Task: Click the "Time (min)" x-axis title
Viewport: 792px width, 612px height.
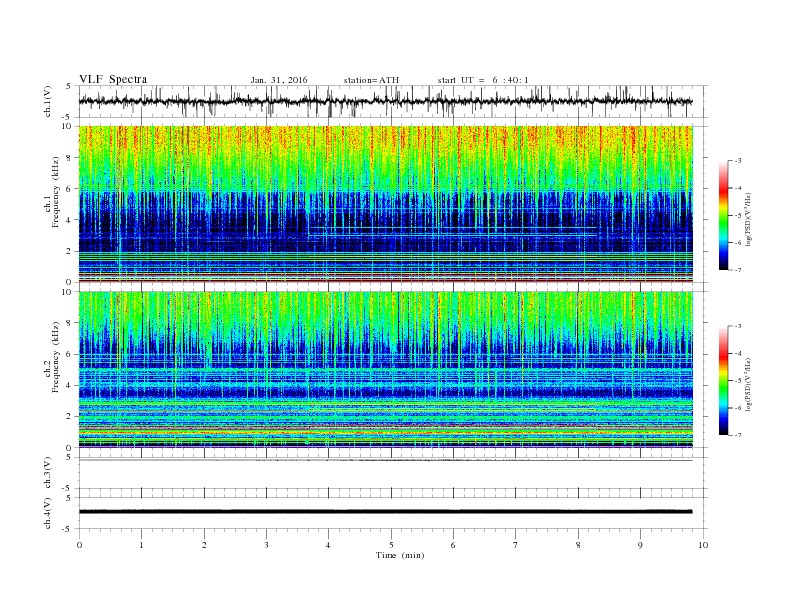Action: point(400,555)
